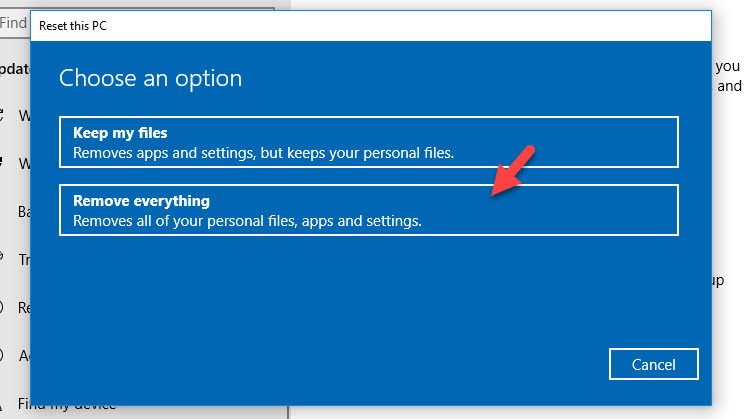Click the 'Choose an option' heading
Viewport: 750px width, 419px height.
click(151, 78)
